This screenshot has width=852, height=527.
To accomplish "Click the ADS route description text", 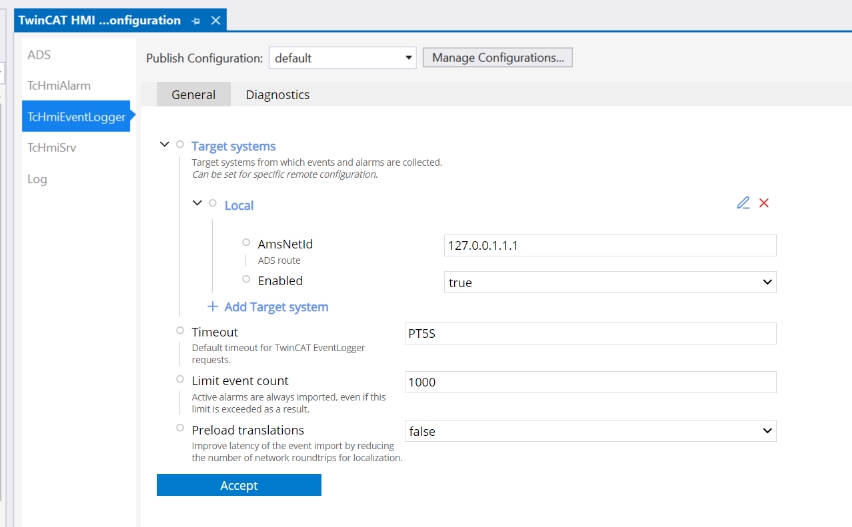I will pyautogui.click(x=279, y=261).
